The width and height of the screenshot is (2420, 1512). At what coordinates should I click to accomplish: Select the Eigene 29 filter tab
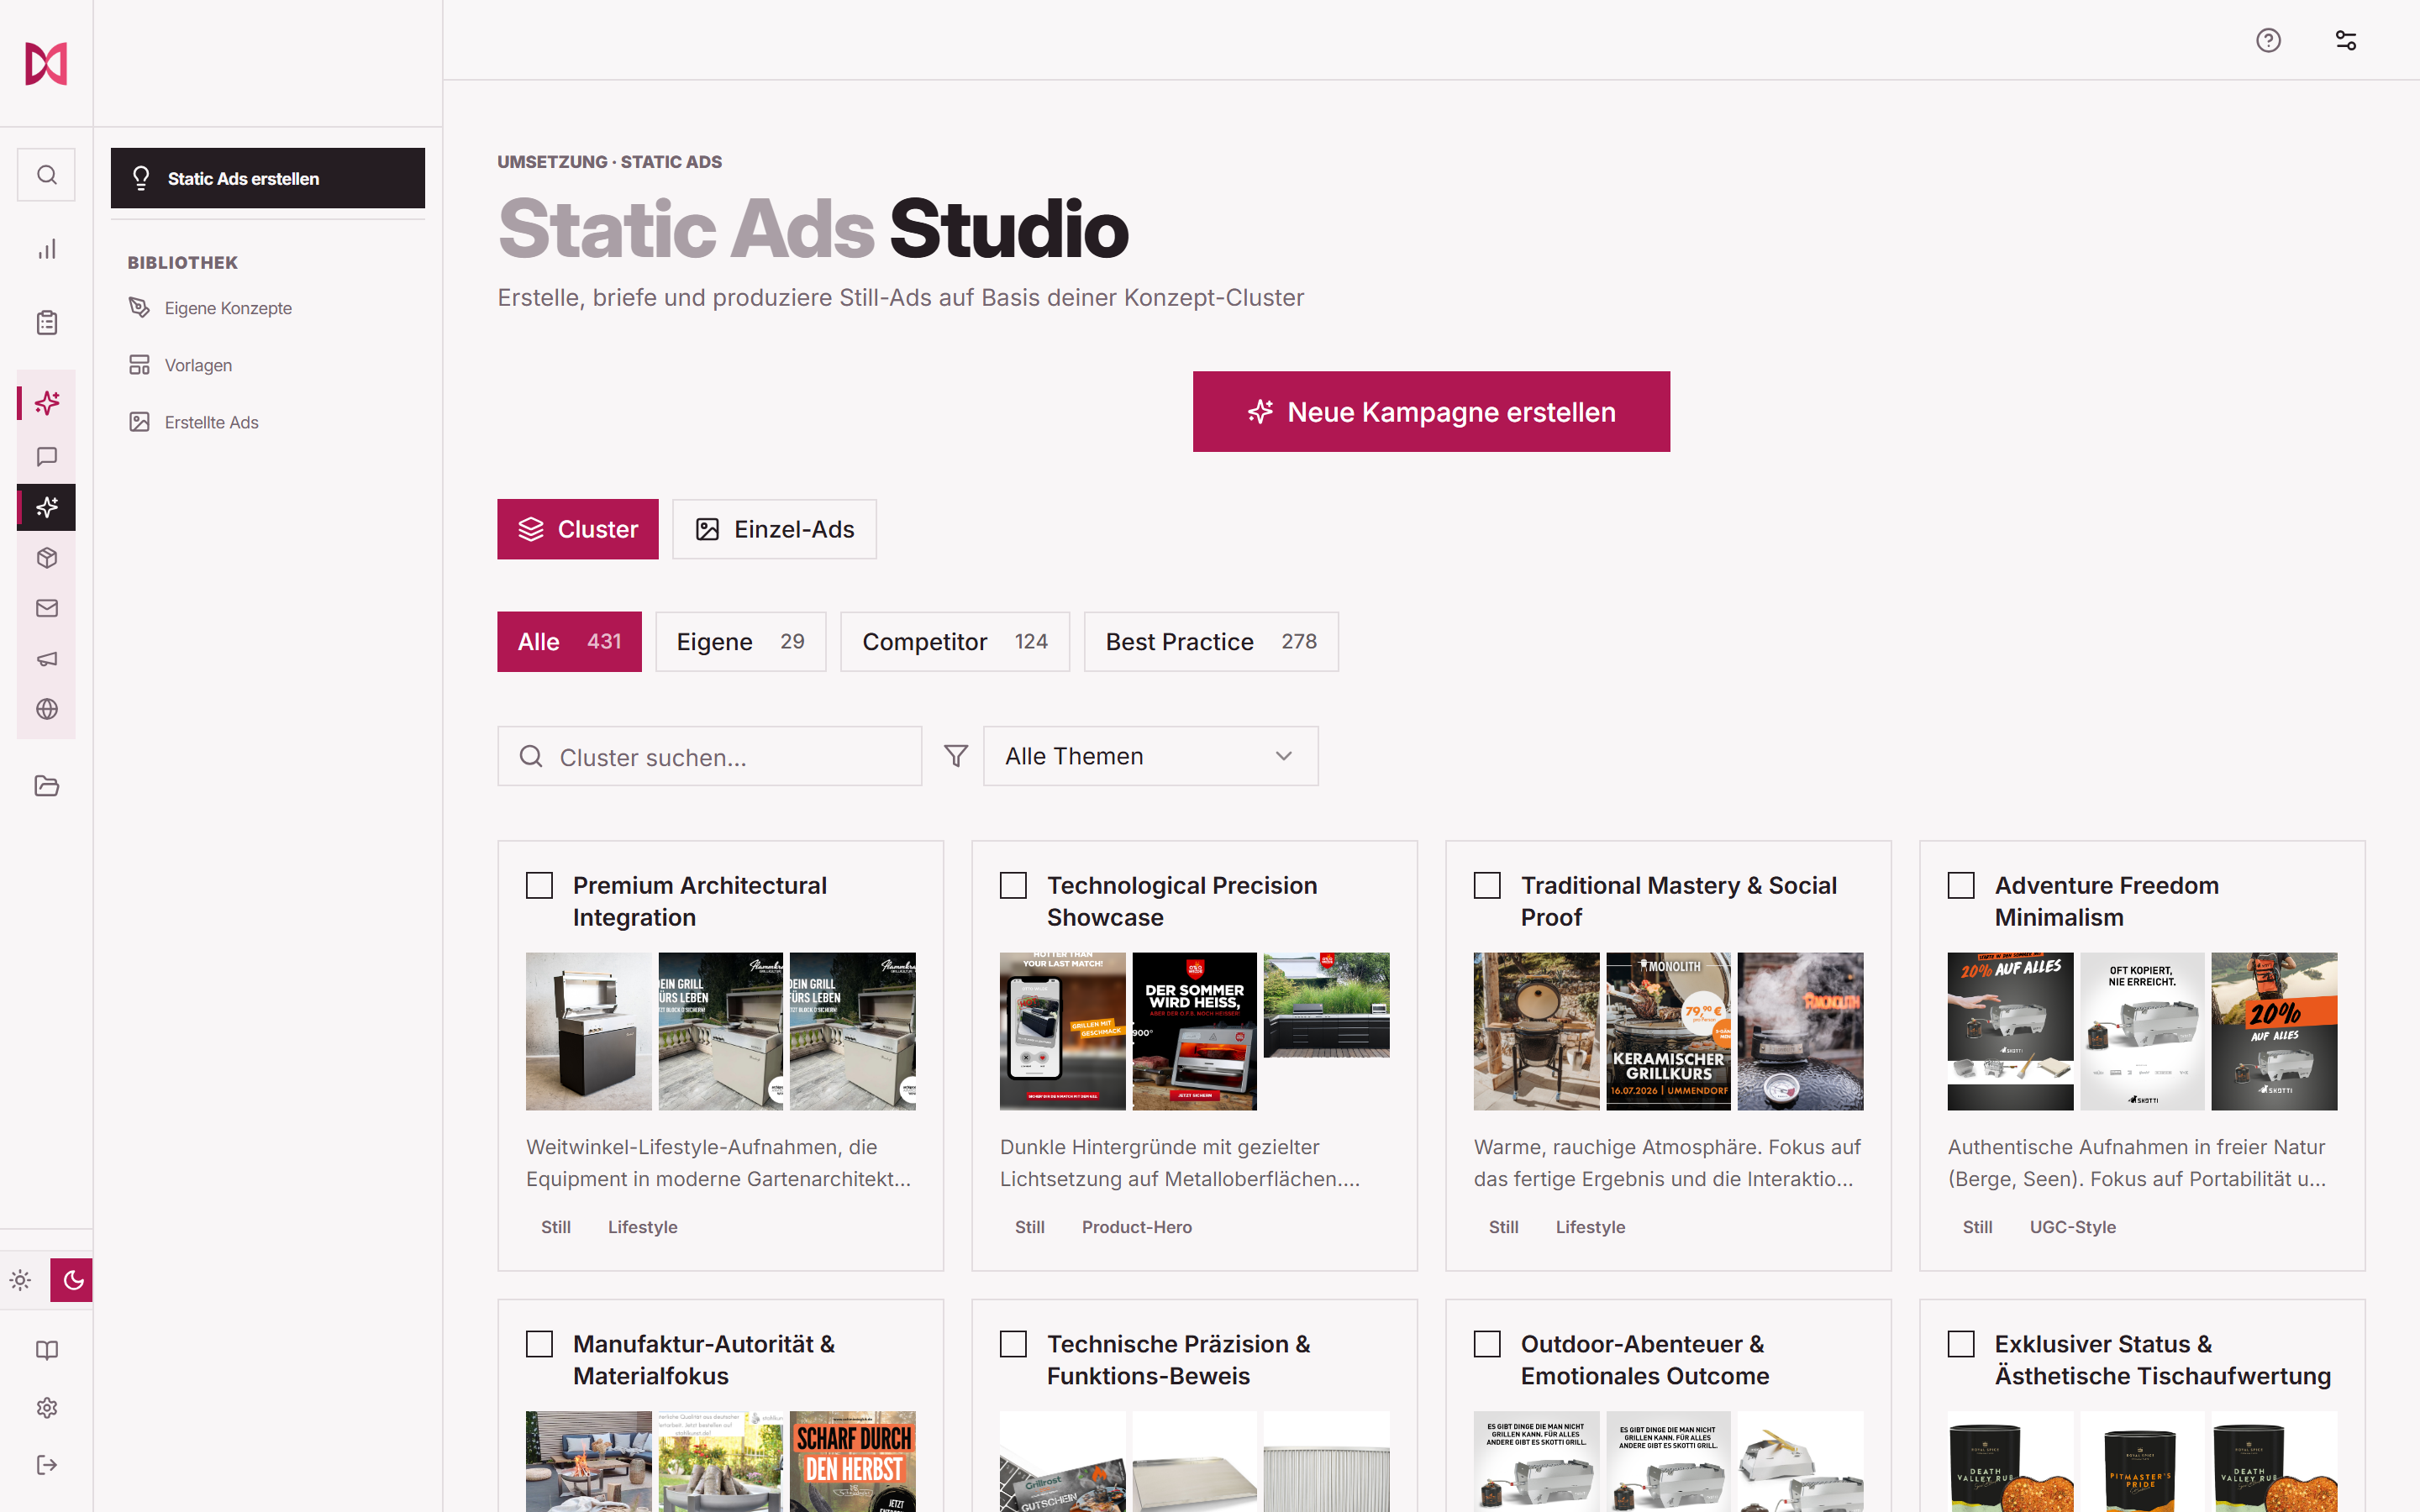(x=741, y=642)
